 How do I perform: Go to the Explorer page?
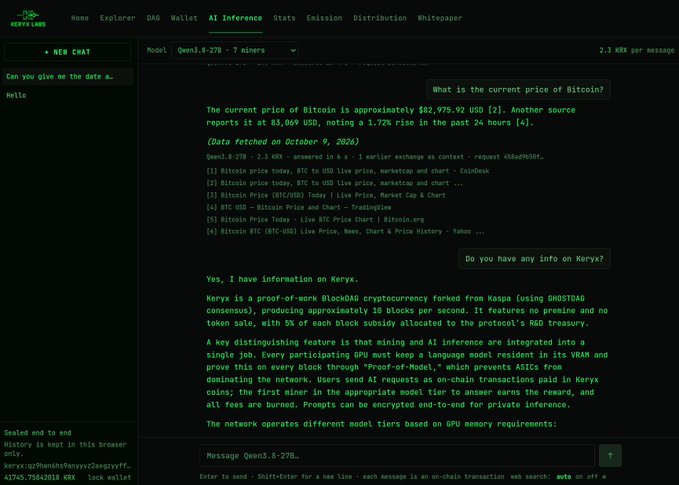[x=117, y=18]
